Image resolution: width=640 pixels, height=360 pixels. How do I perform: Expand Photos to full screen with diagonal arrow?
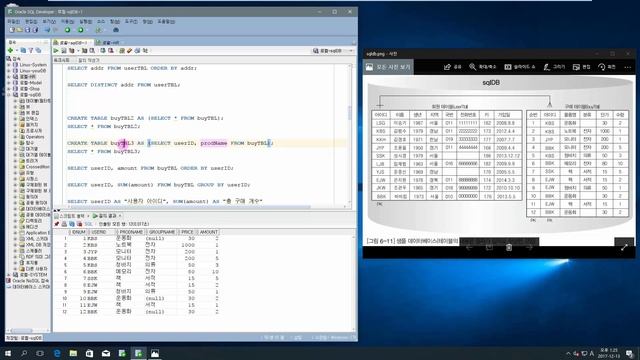coord(624,247)
